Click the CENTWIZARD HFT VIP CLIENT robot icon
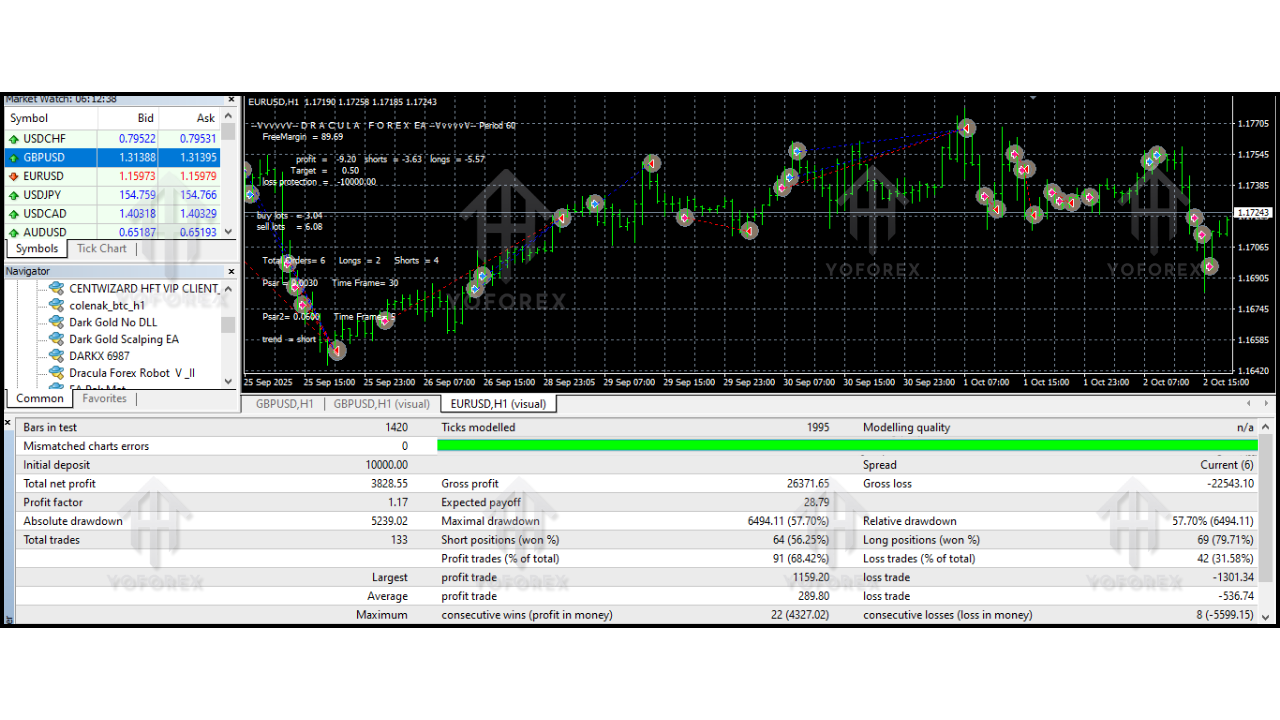1280x720 pixels. click(55, 288)
